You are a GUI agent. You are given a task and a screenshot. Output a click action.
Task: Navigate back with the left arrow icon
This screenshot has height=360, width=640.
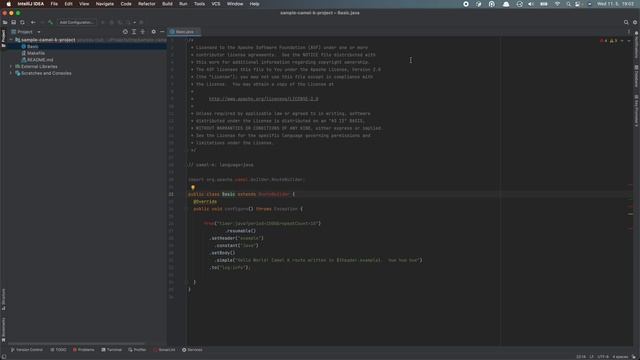tap(33, 22)
